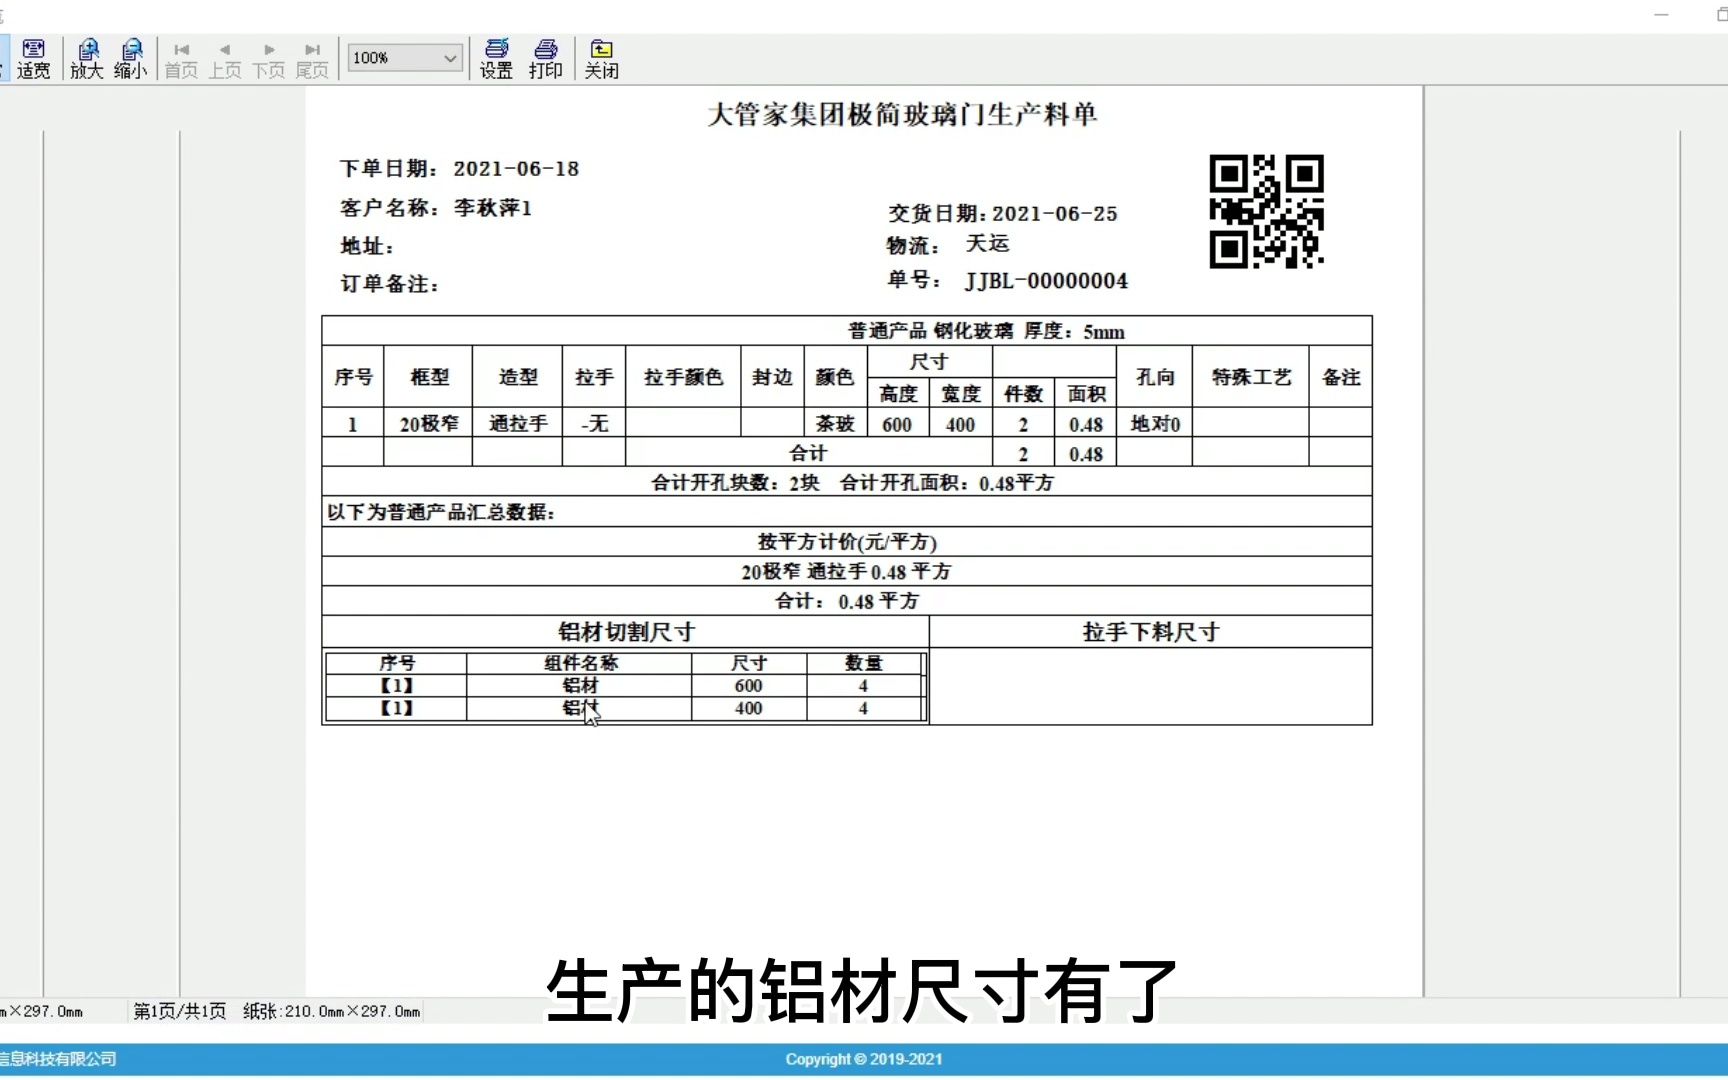Click logistics value 天运
The image size is (1728, 1080).
(987, 244)
